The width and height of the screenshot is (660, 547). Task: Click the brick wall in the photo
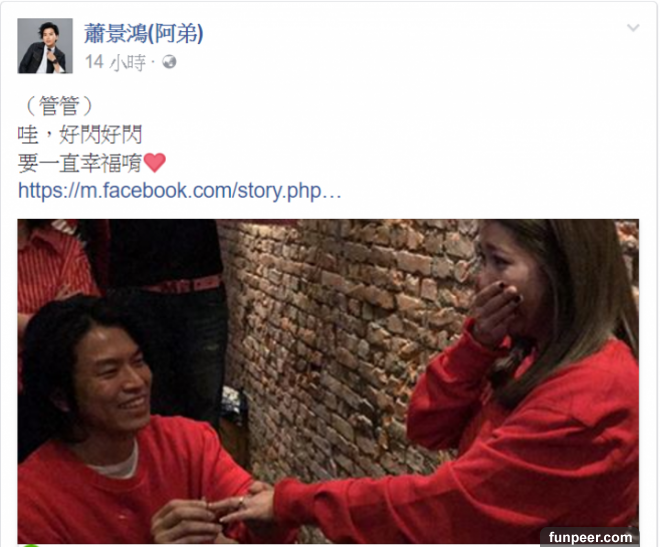click(x=349, y=337)
